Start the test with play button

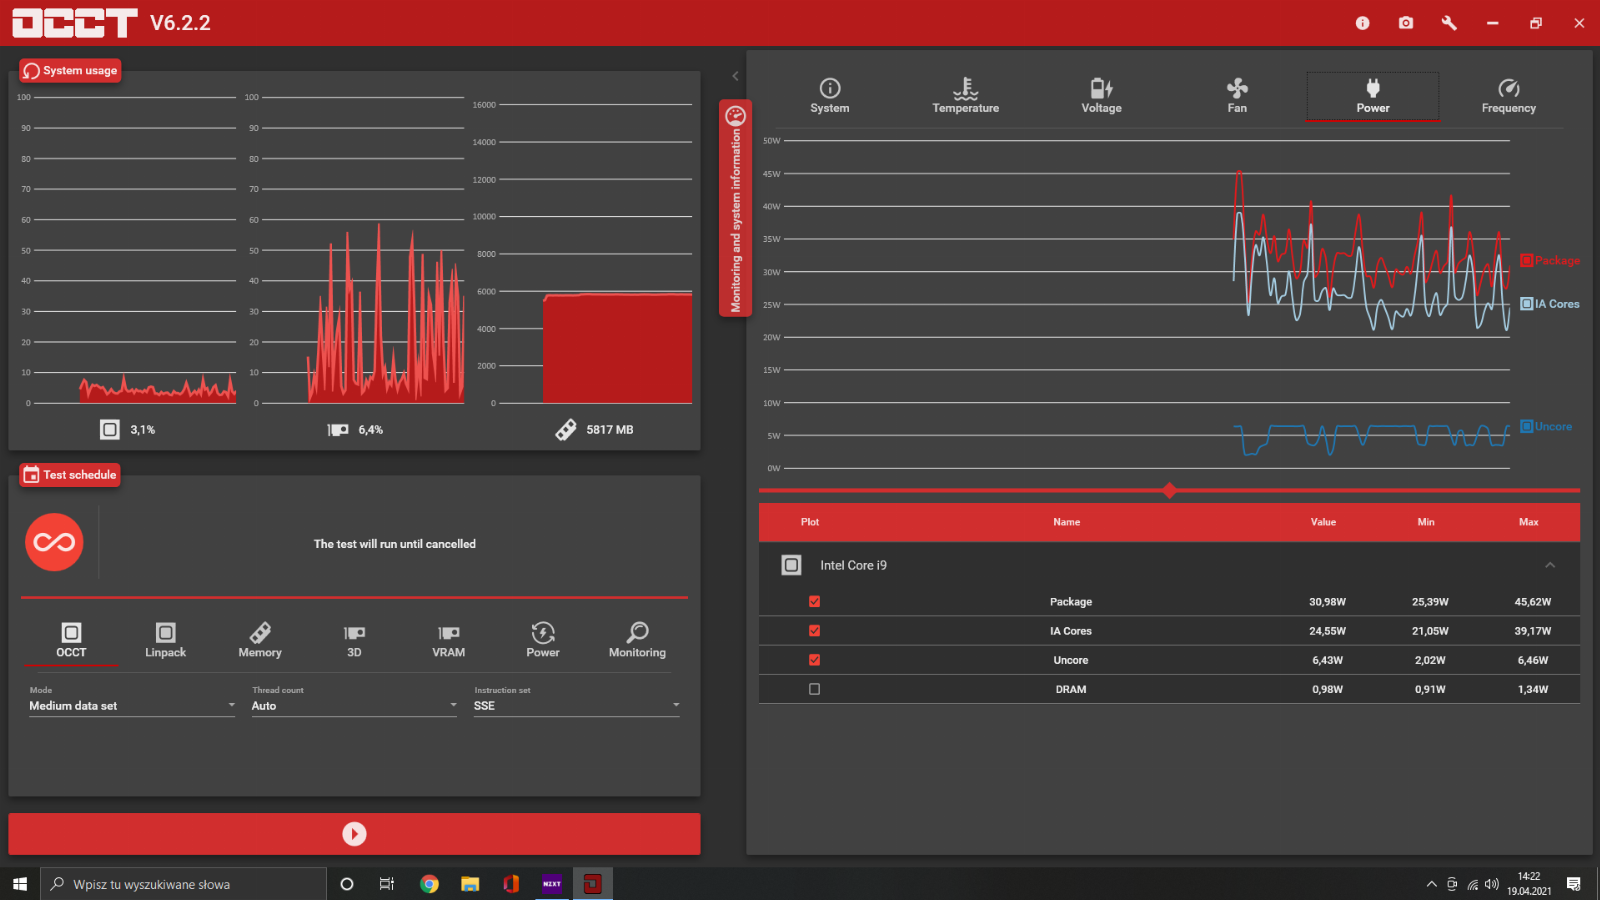[x=354, y=834]
